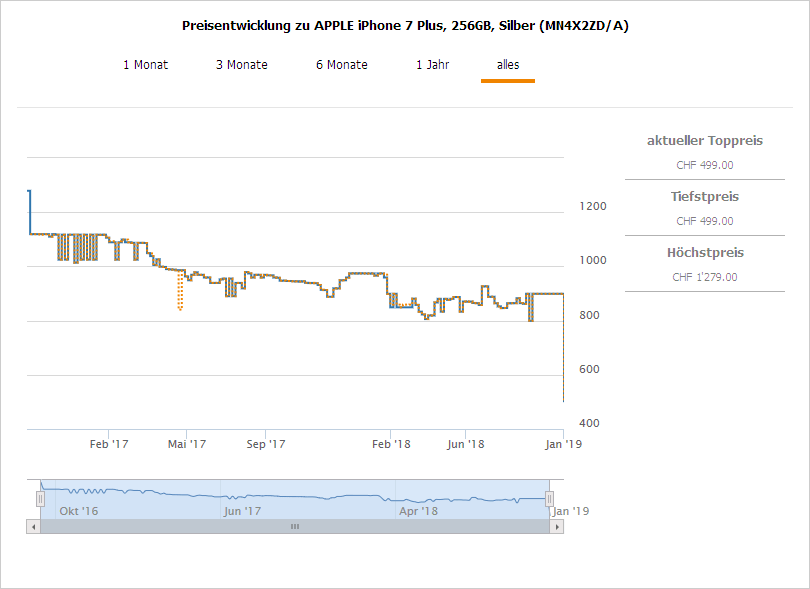The image size is (810, 589).
Task: Click the aktueller Toppreis label
Action: click(x=704, y=141)
